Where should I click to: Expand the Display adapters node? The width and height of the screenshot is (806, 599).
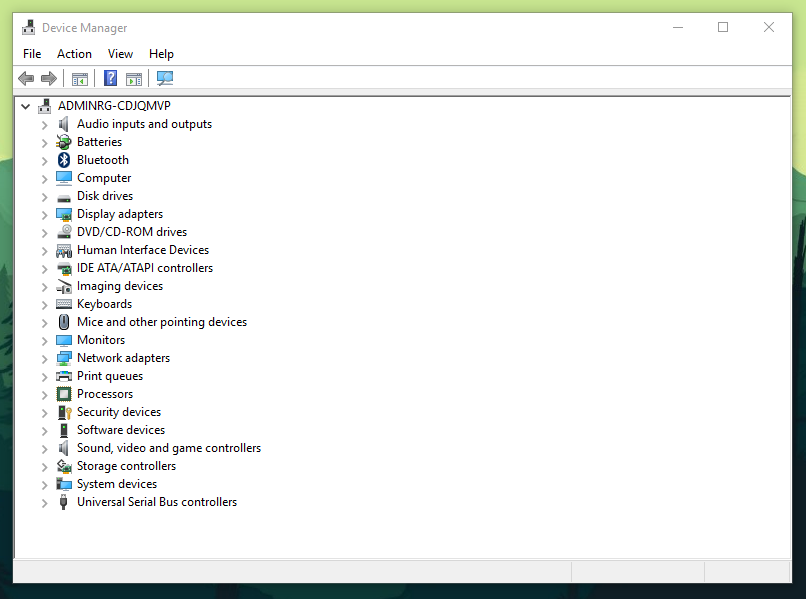[x=45, y=215]
